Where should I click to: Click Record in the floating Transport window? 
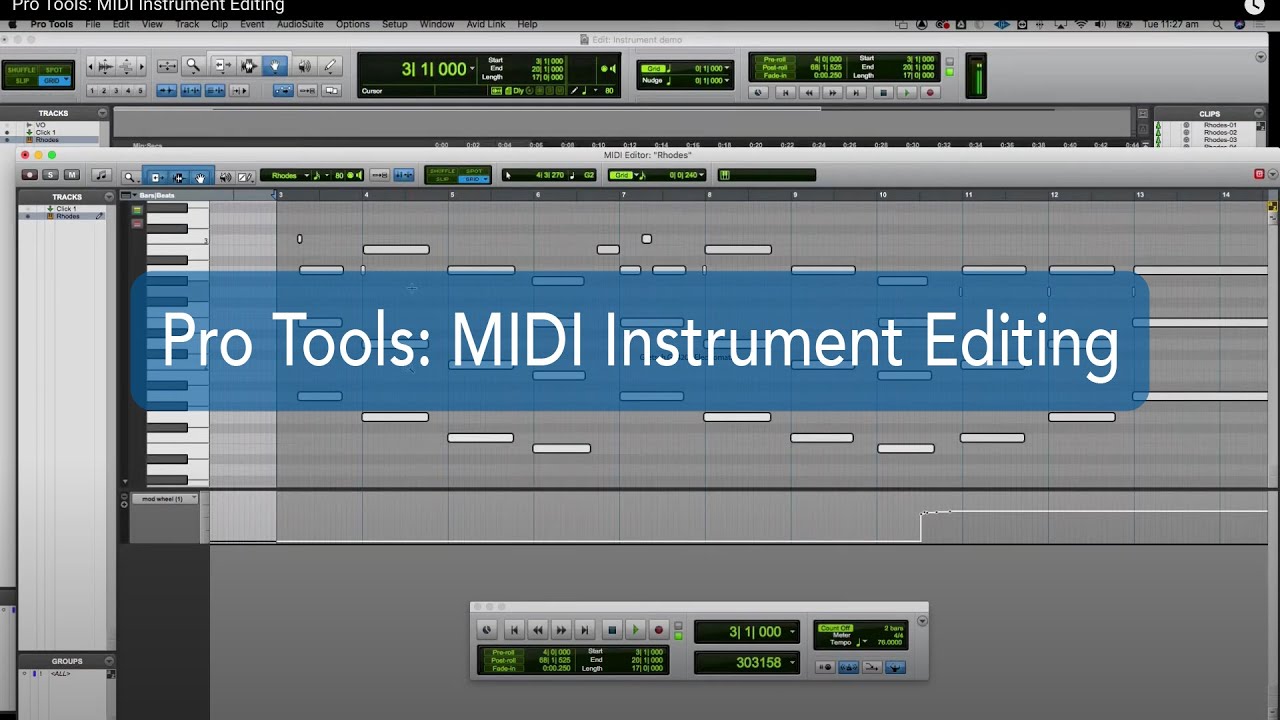tap(658, 630)
